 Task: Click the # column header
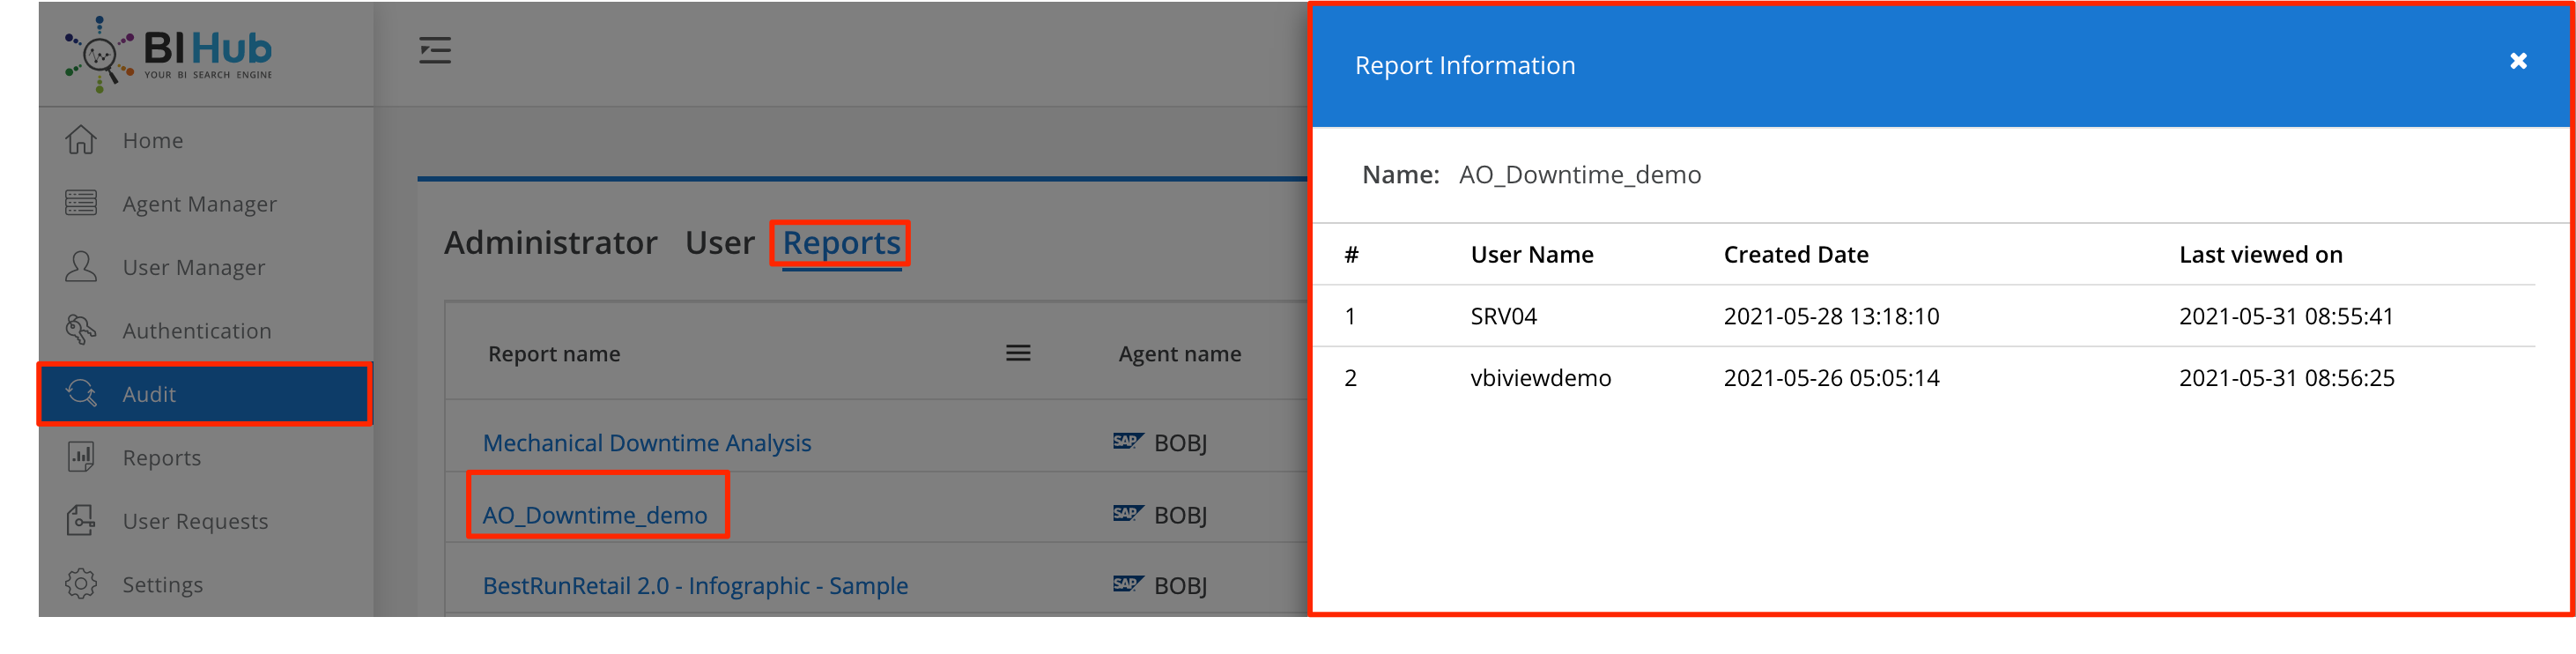1352,255
